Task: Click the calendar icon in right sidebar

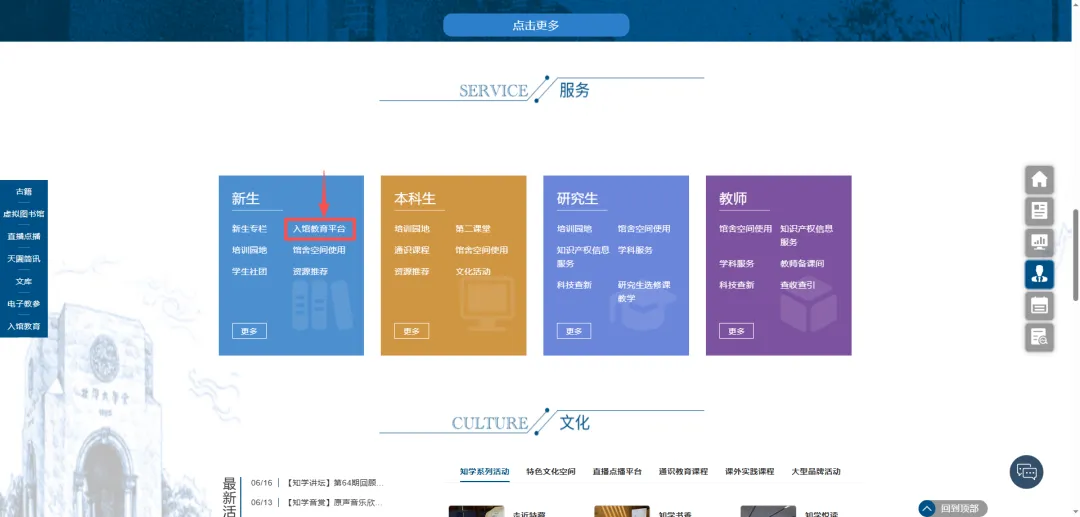Action: point(1039,305)
